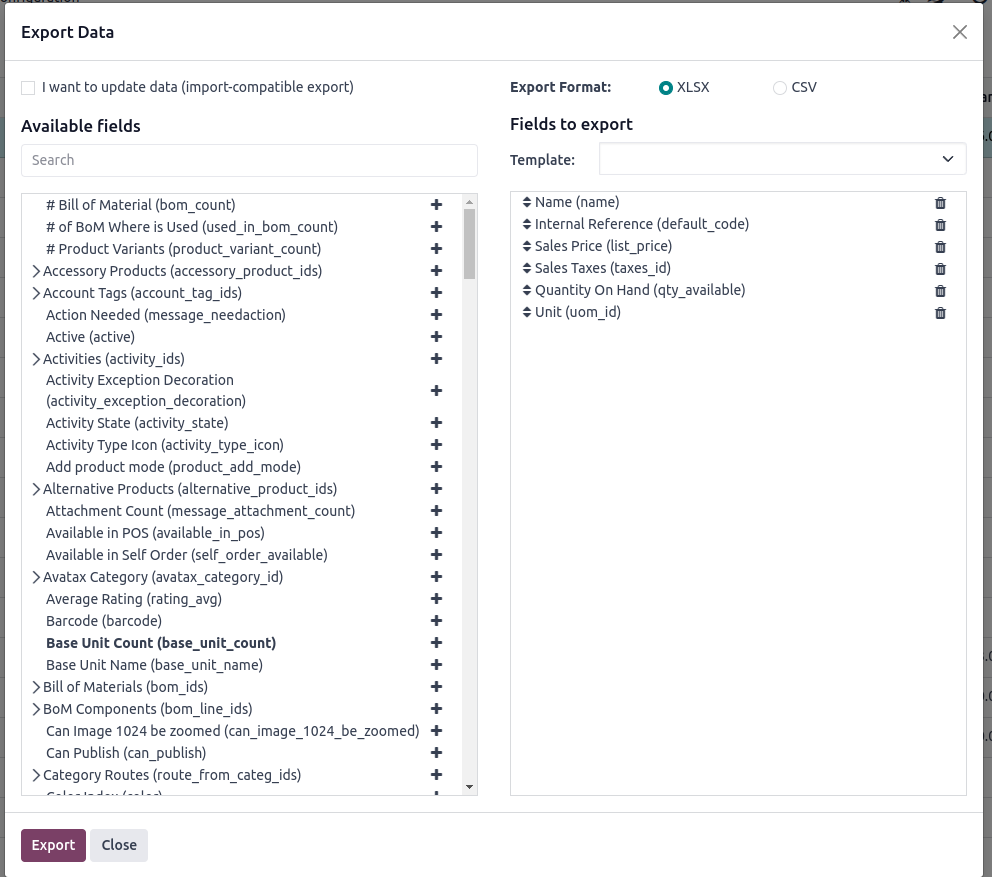Remove Unit (uom_id) using trash icon

click(940, 313)
